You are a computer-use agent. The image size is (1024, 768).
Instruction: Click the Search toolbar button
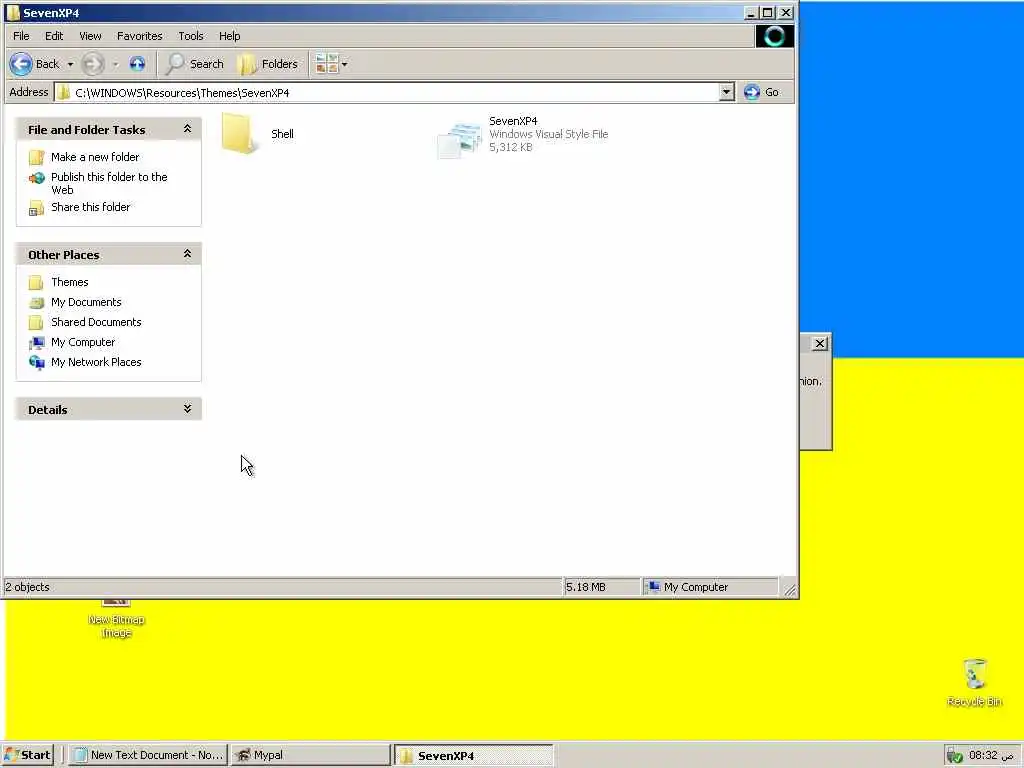coord(195,64)
